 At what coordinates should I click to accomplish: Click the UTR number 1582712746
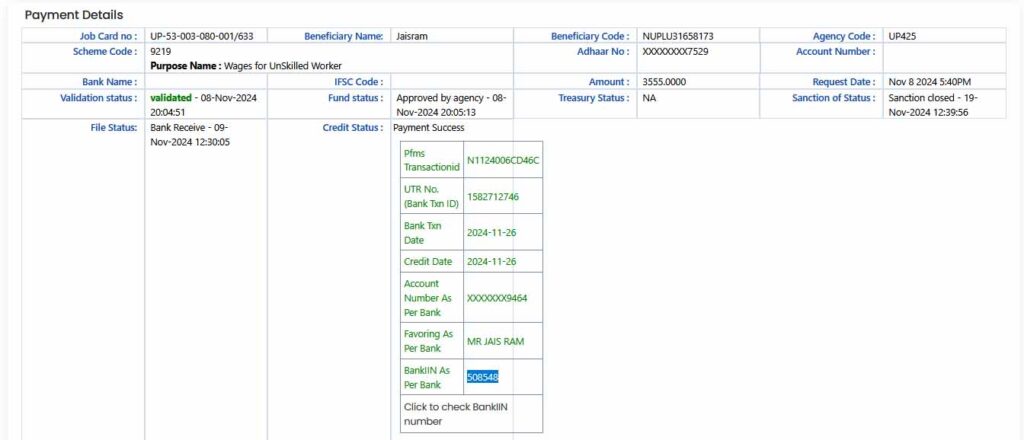tap(493, 197)
